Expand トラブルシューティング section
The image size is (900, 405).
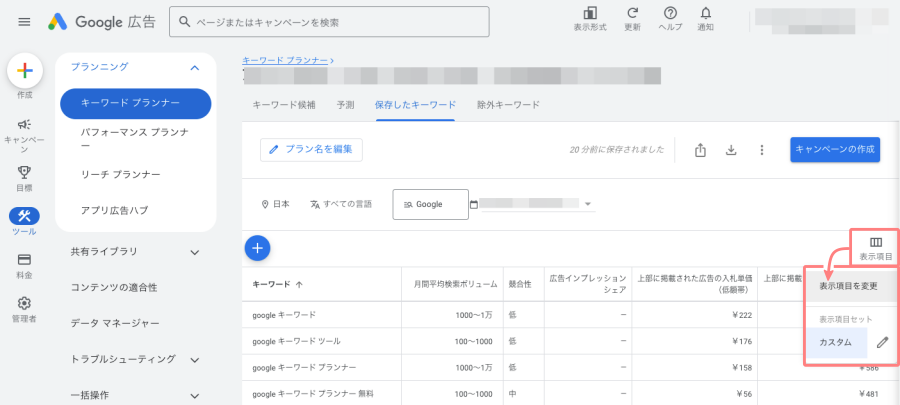click(195, 360)
